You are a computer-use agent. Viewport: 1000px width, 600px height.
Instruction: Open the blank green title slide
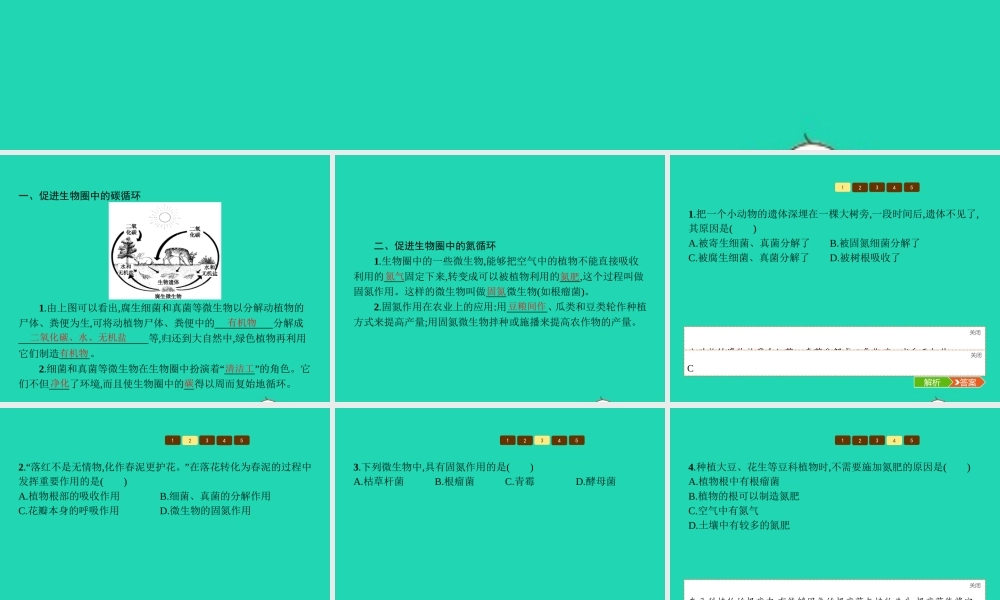(499, 75)
